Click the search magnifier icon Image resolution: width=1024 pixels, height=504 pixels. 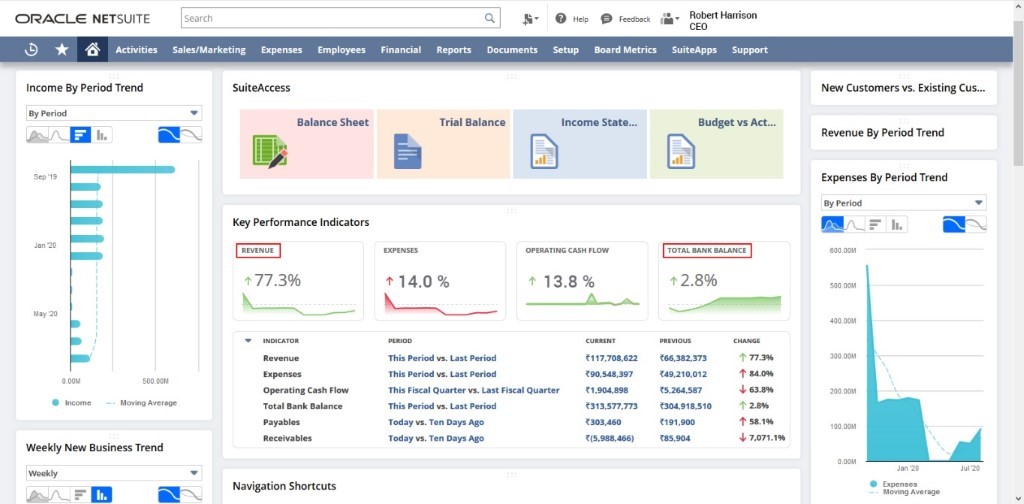point(490,18)
